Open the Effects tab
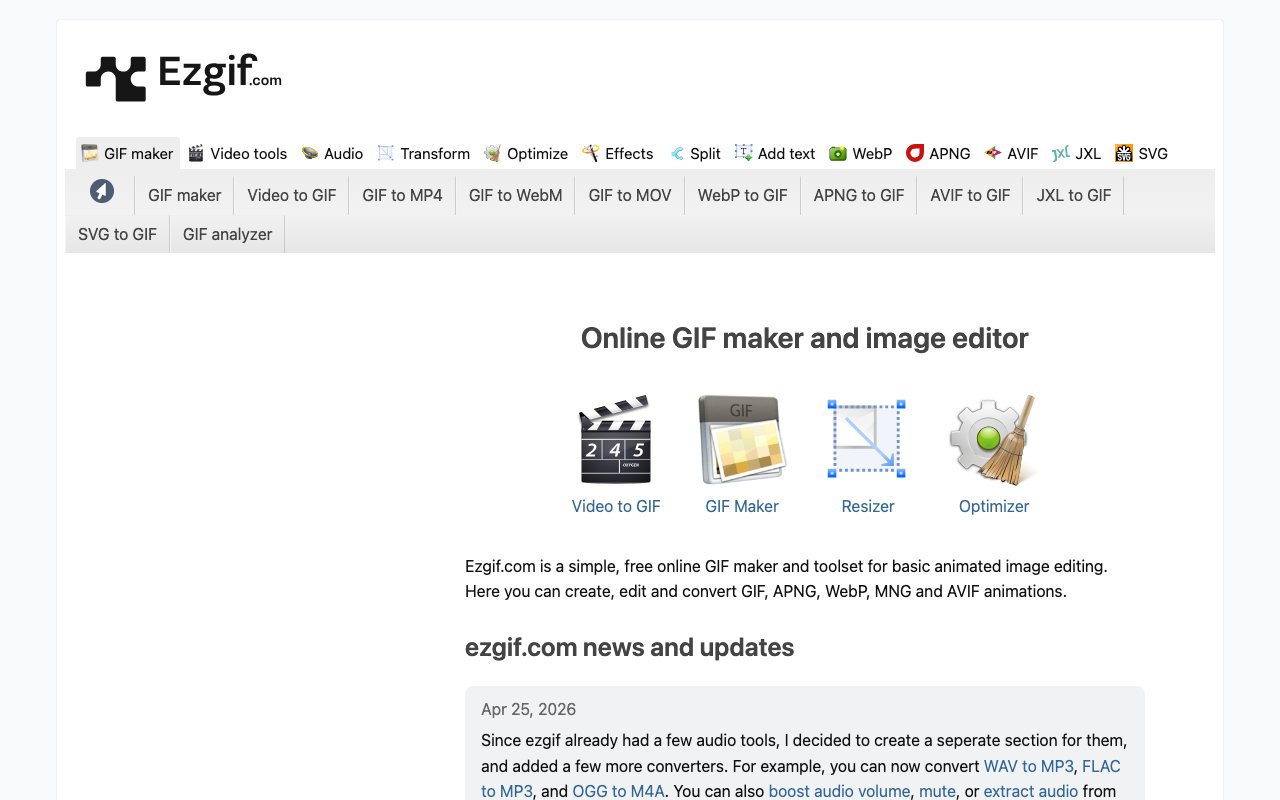Image resolution: width=1280 pixels, height=800 pixels. click(x=618, y=153)
